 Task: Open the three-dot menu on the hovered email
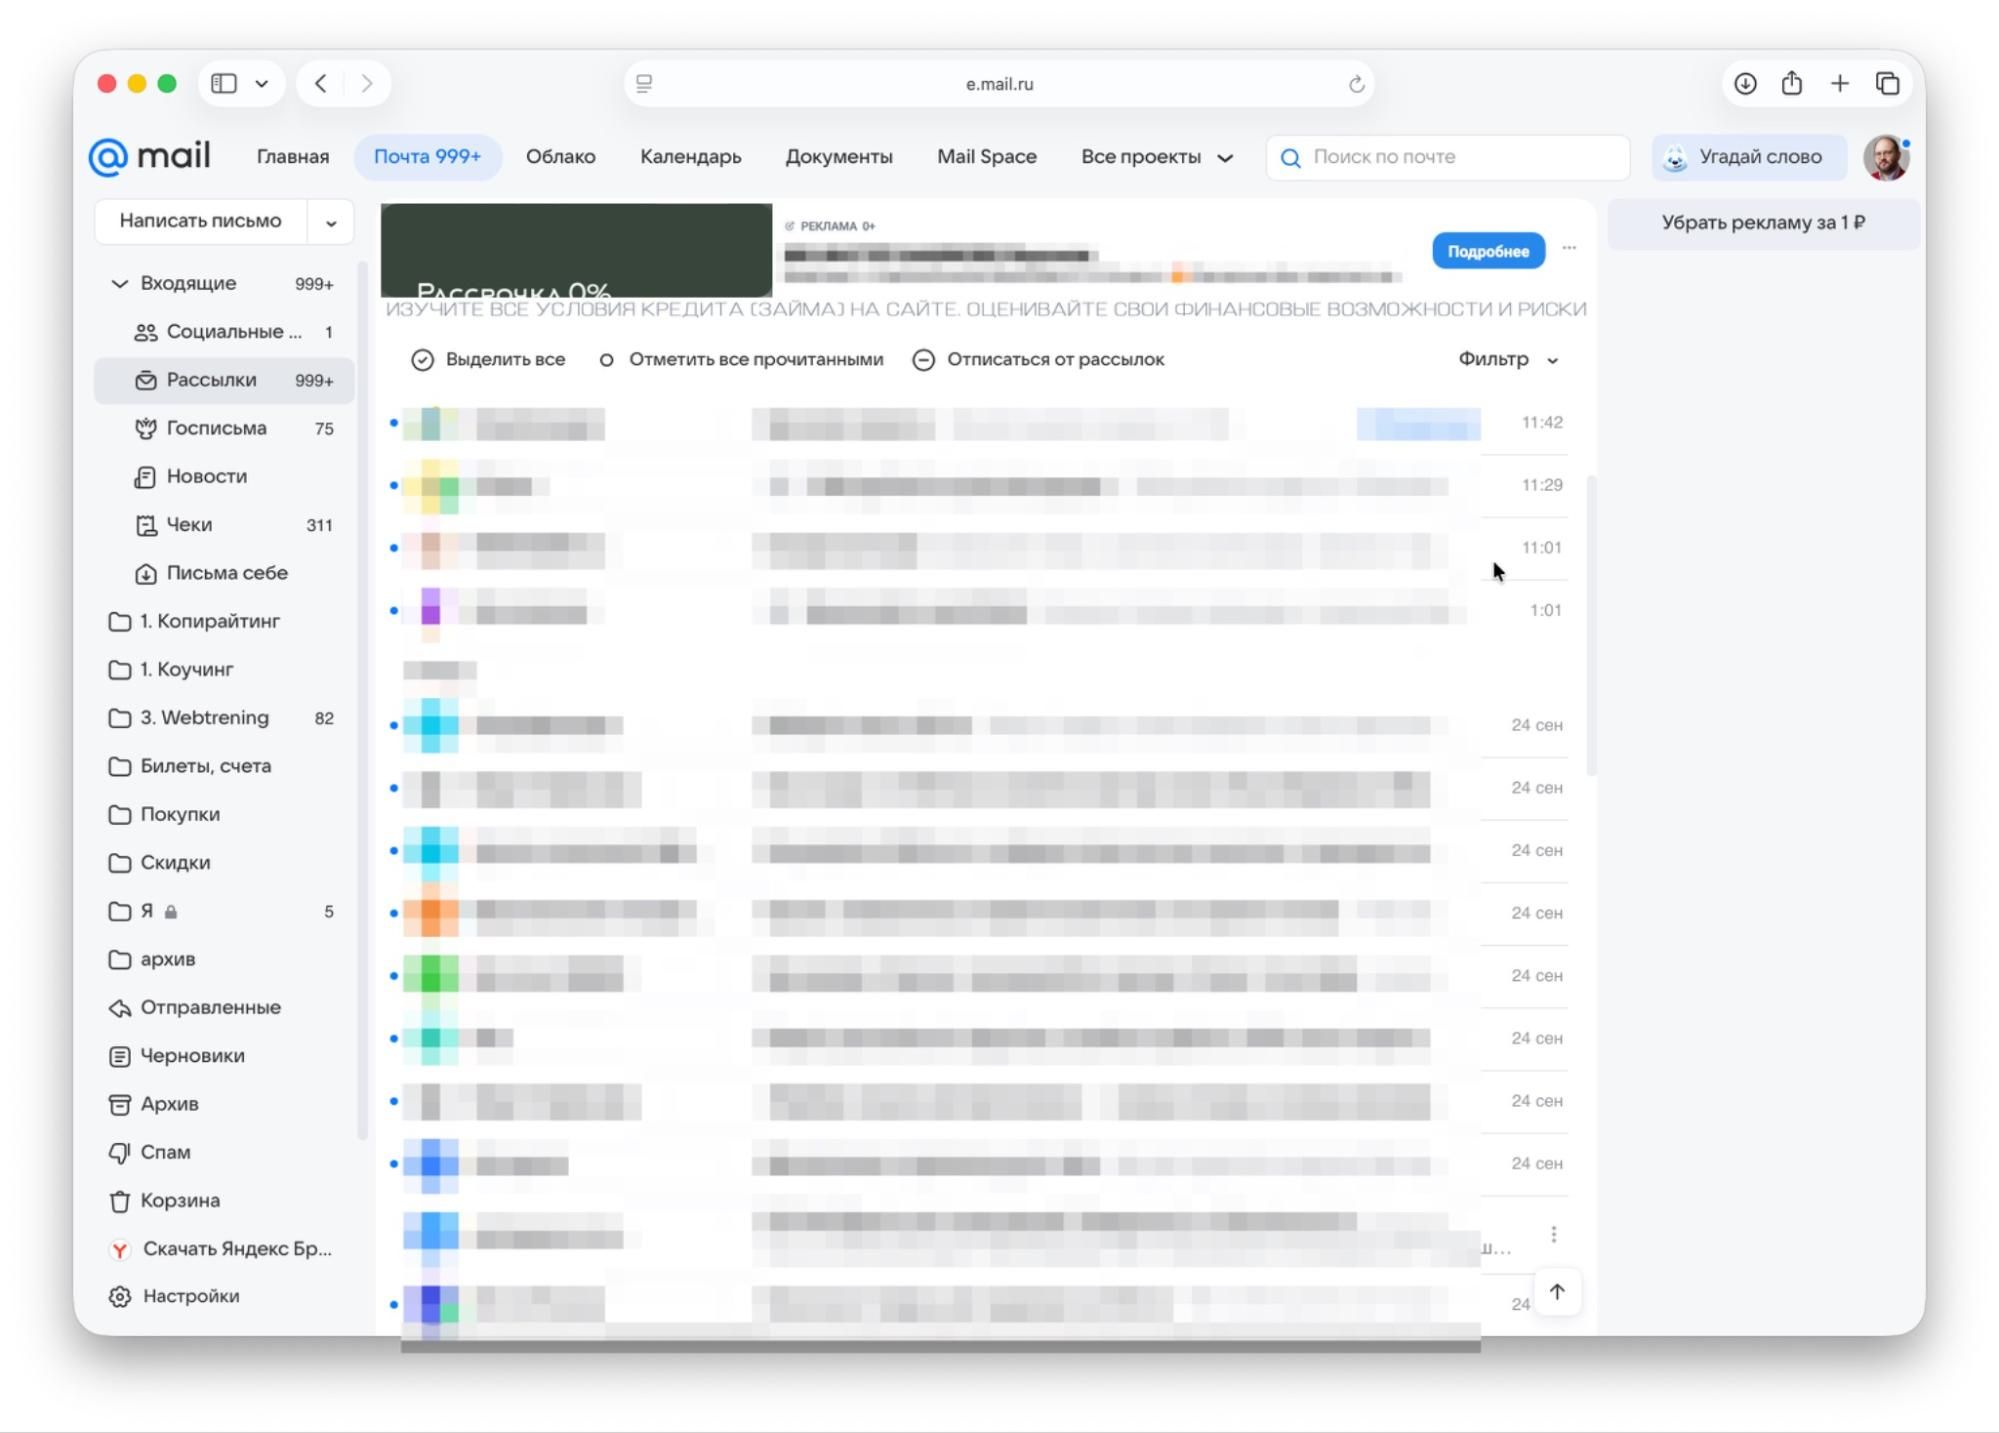(x=1553, y=1234)
